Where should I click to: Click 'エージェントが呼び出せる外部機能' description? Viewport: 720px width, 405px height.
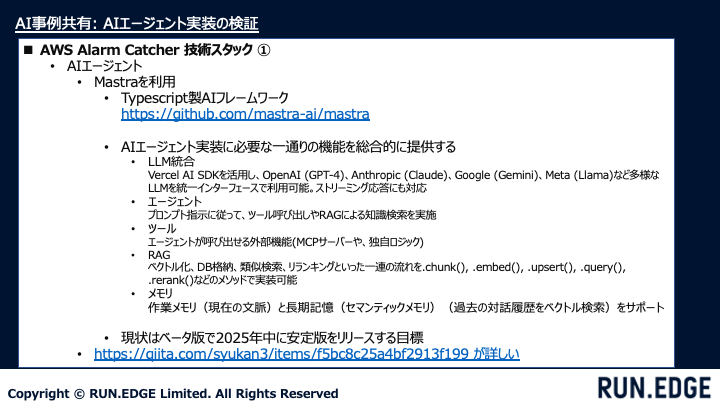(285, 242)
